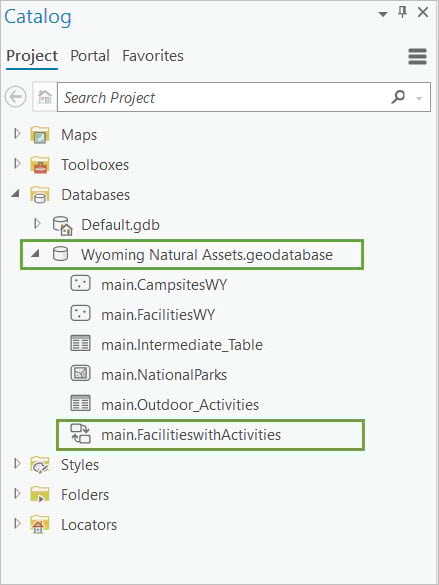Close the Catalog pane

click(x=423, y=13)
